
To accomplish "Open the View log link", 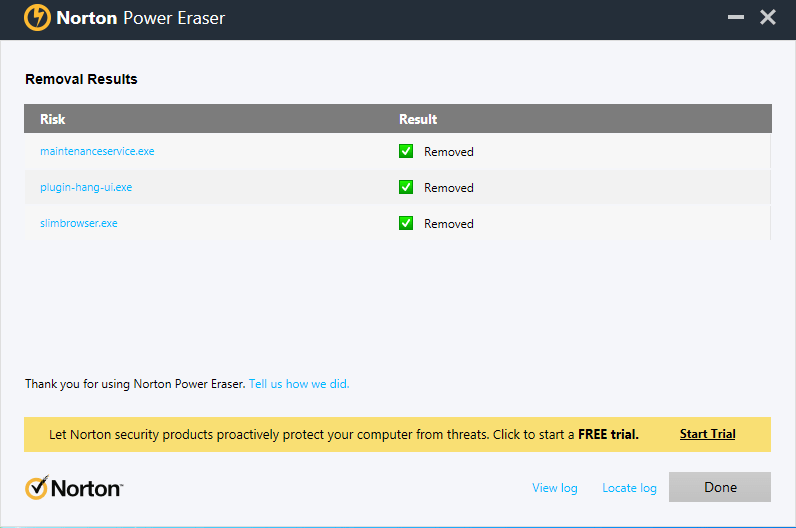I will coord(555,488).
